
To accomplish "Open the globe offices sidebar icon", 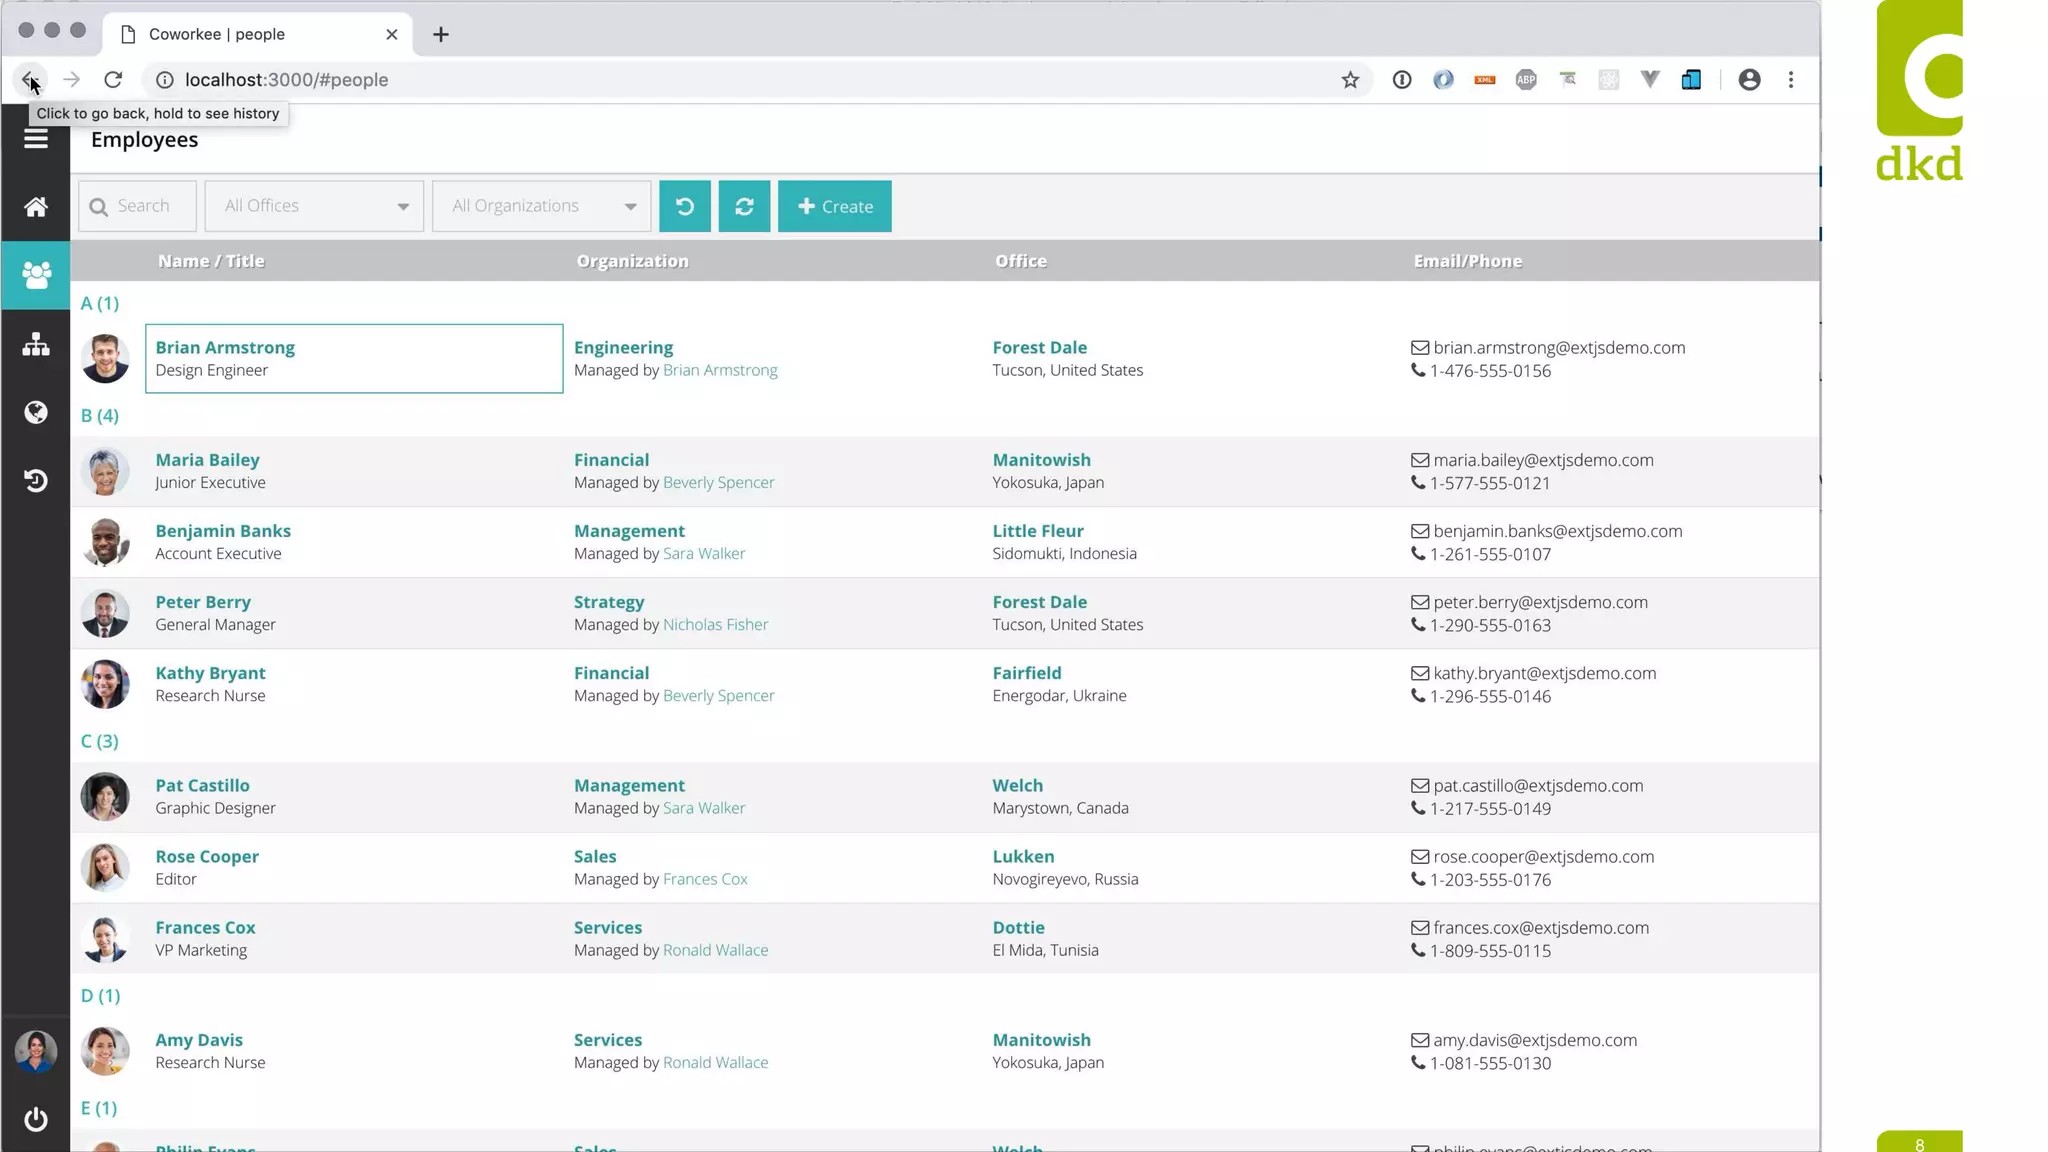I will pyautogui.click(x=36, y=413).
